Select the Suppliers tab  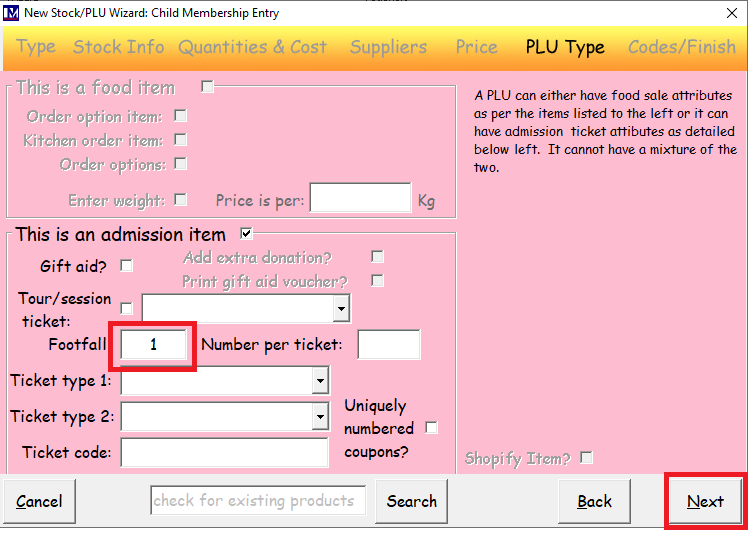[389, 47]
